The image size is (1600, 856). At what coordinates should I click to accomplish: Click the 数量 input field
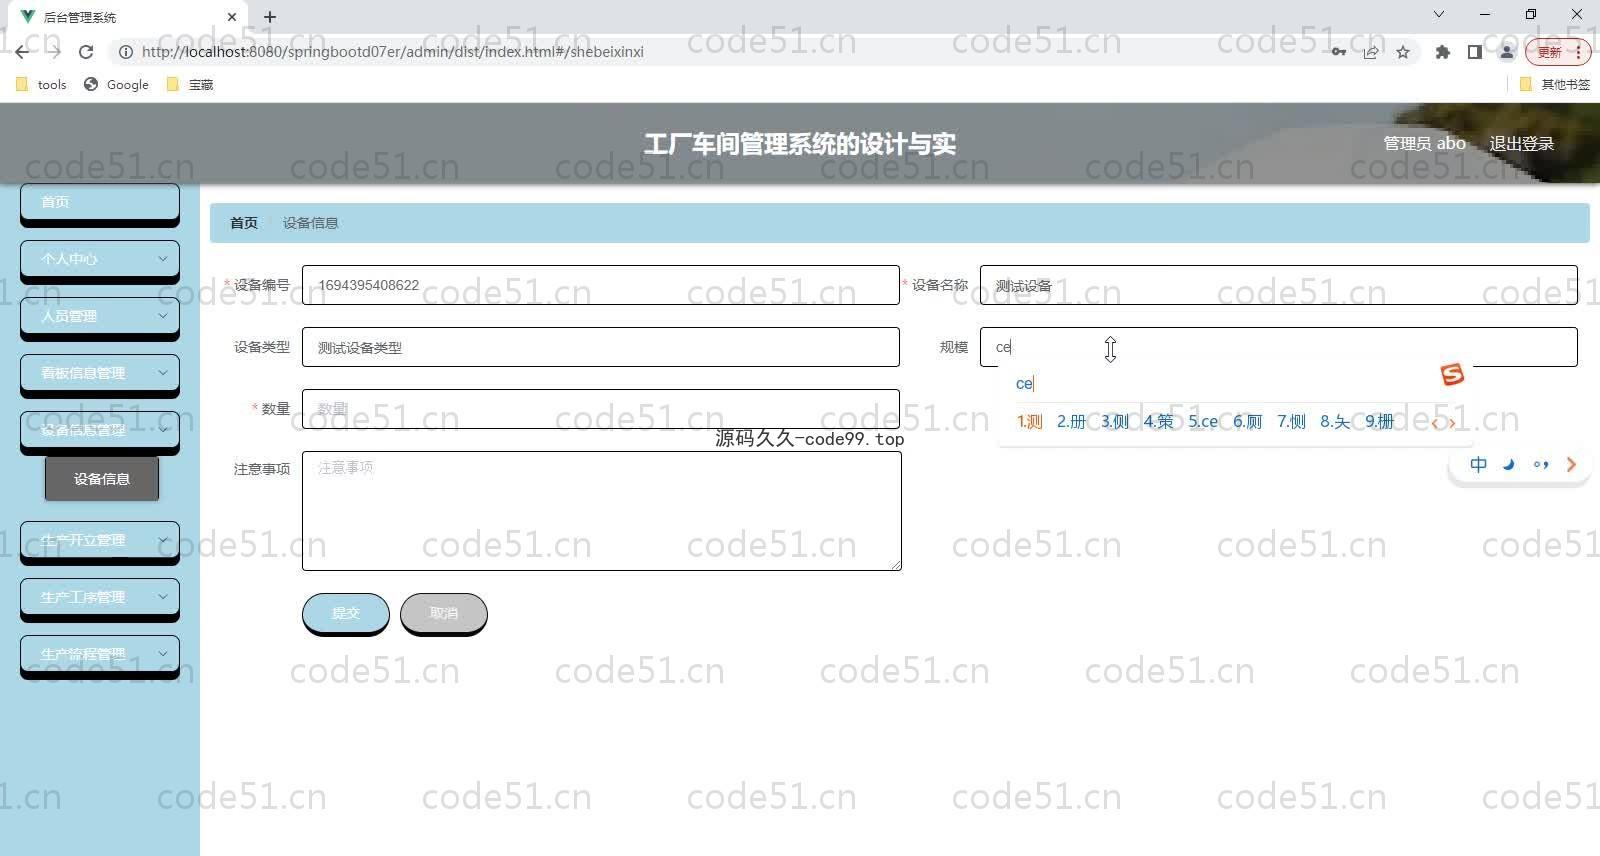[x=601, y=409]
